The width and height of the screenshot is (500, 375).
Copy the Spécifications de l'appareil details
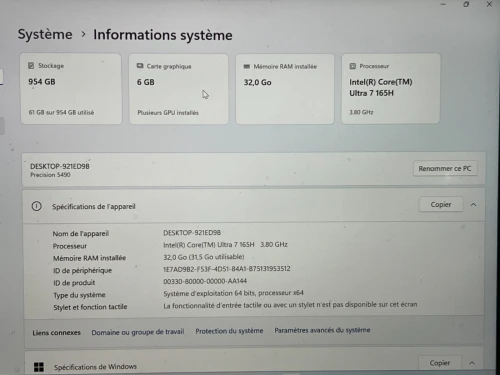441,204
